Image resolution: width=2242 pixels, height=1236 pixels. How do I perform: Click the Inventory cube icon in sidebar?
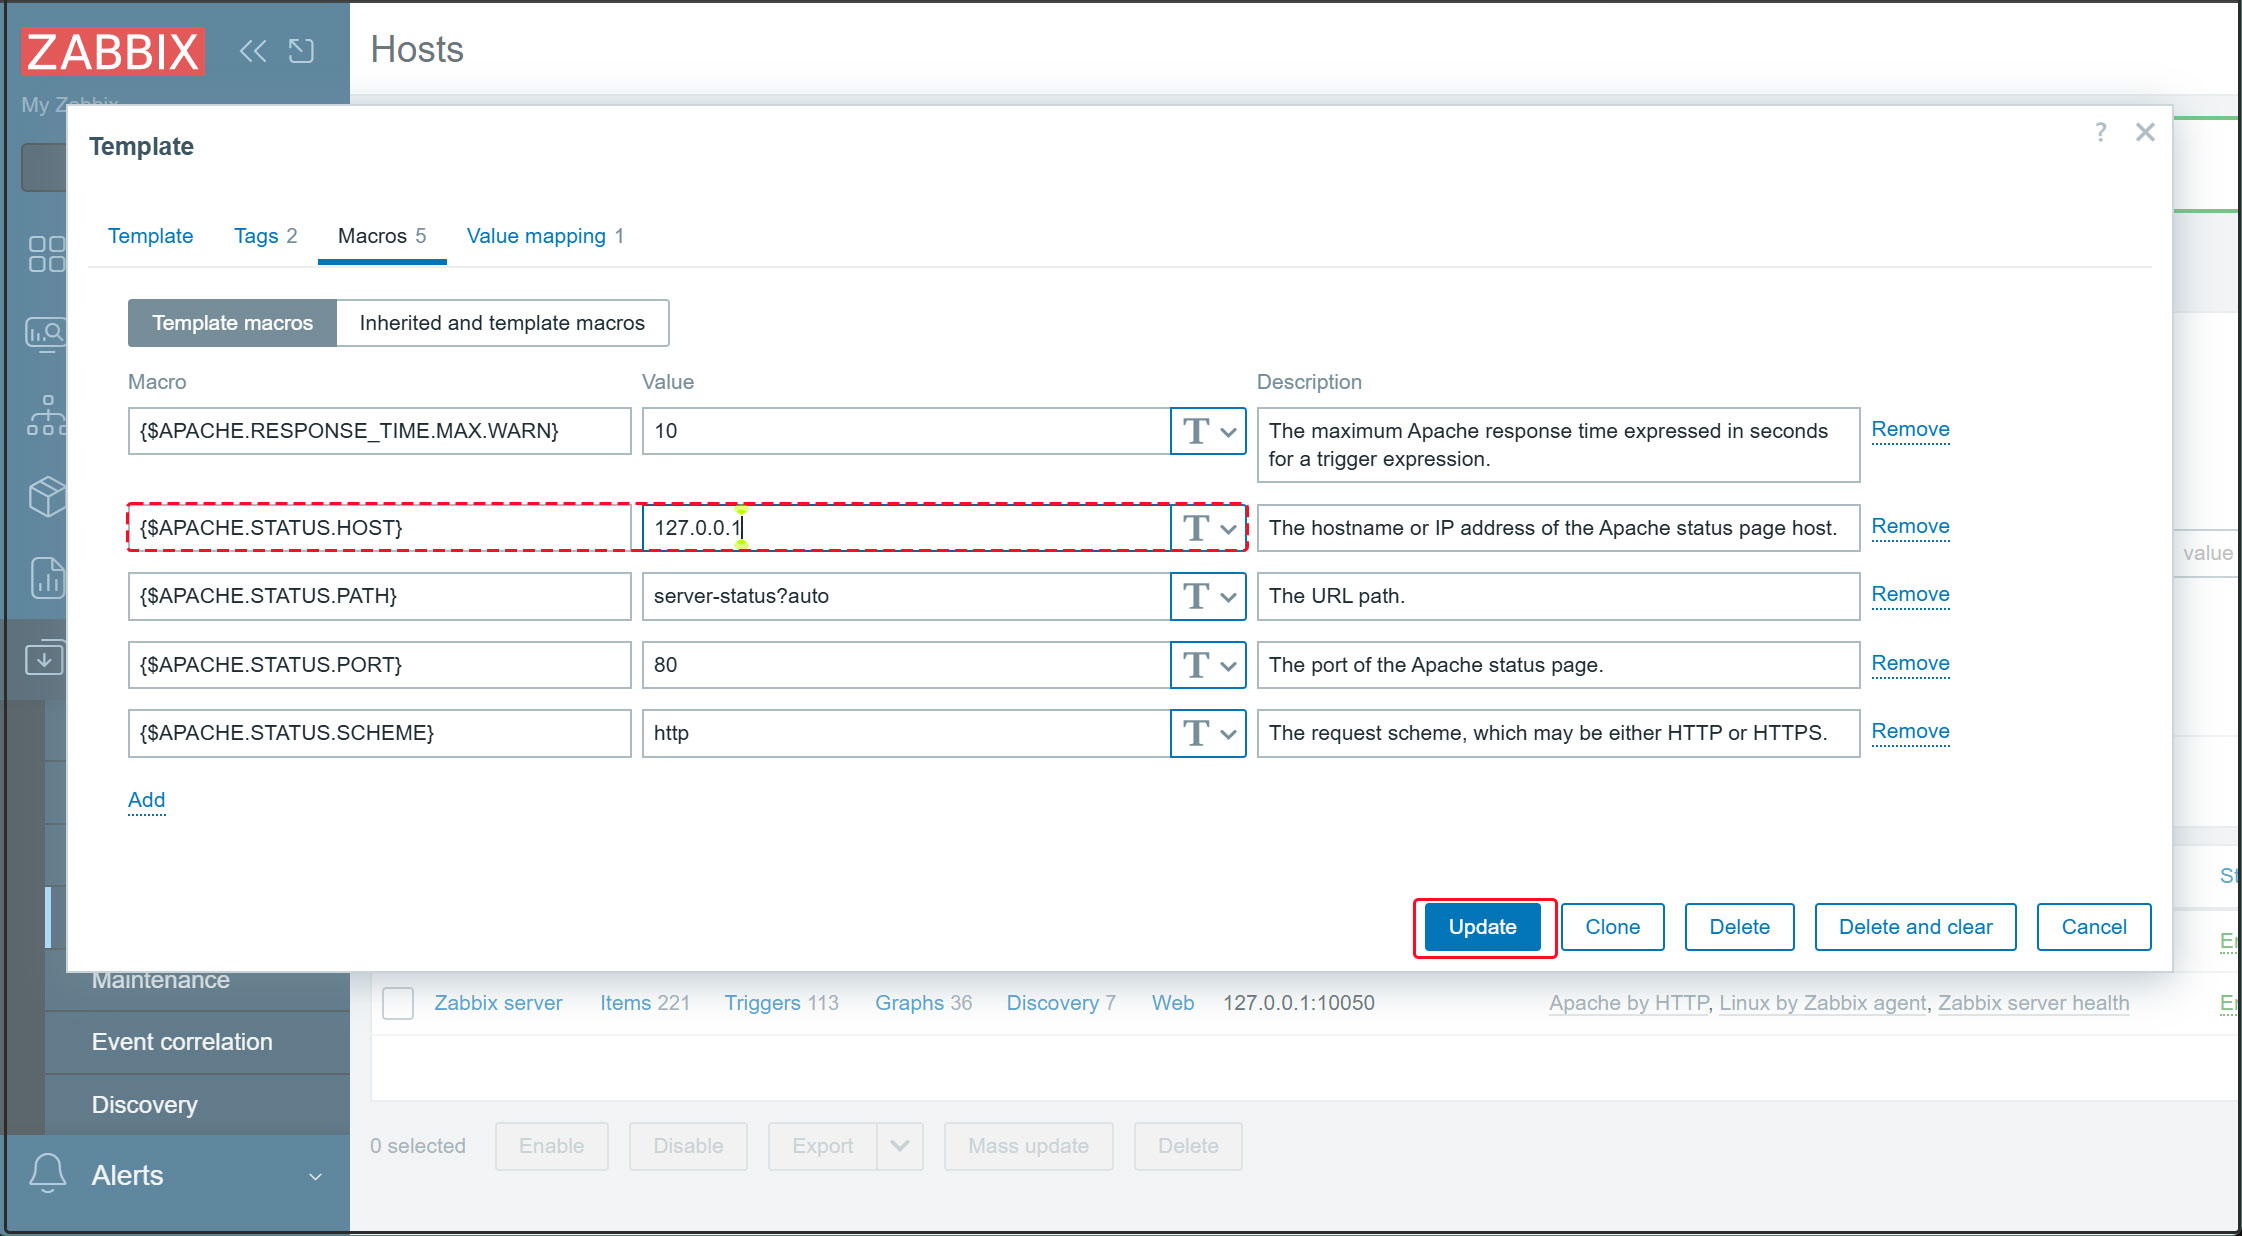coord(46,495)
